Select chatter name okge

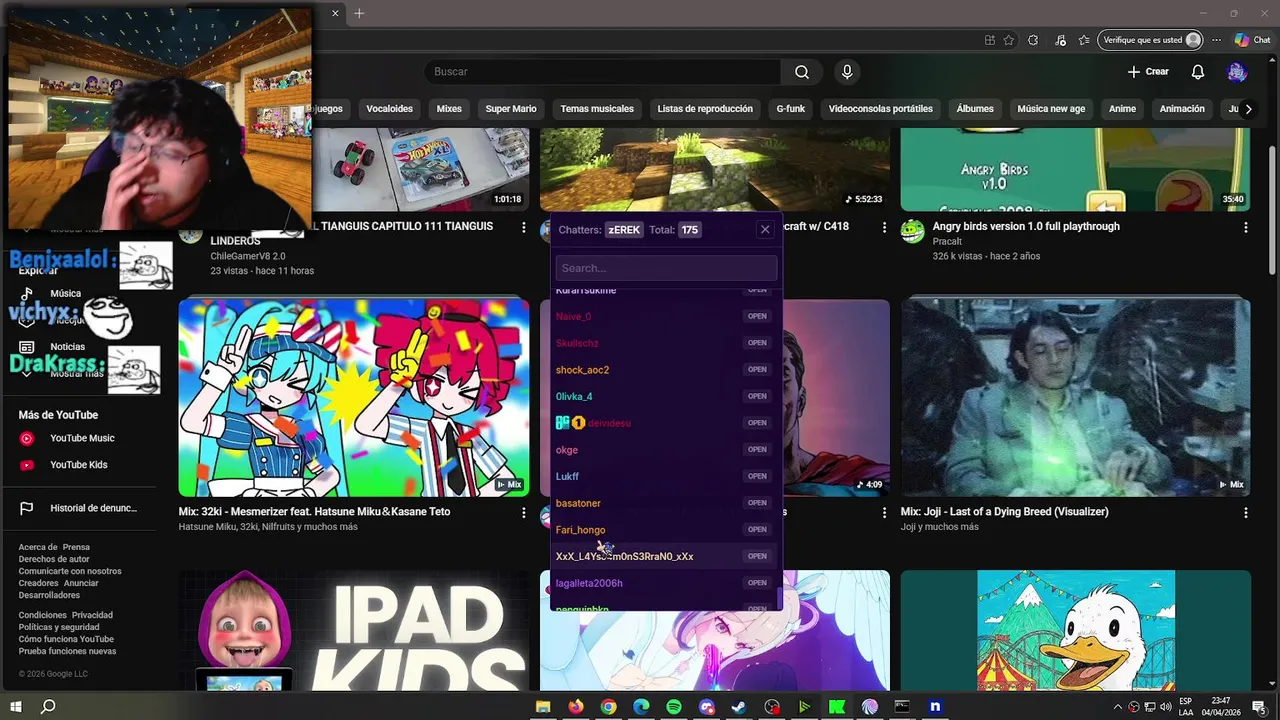click(x=567, y=450)
